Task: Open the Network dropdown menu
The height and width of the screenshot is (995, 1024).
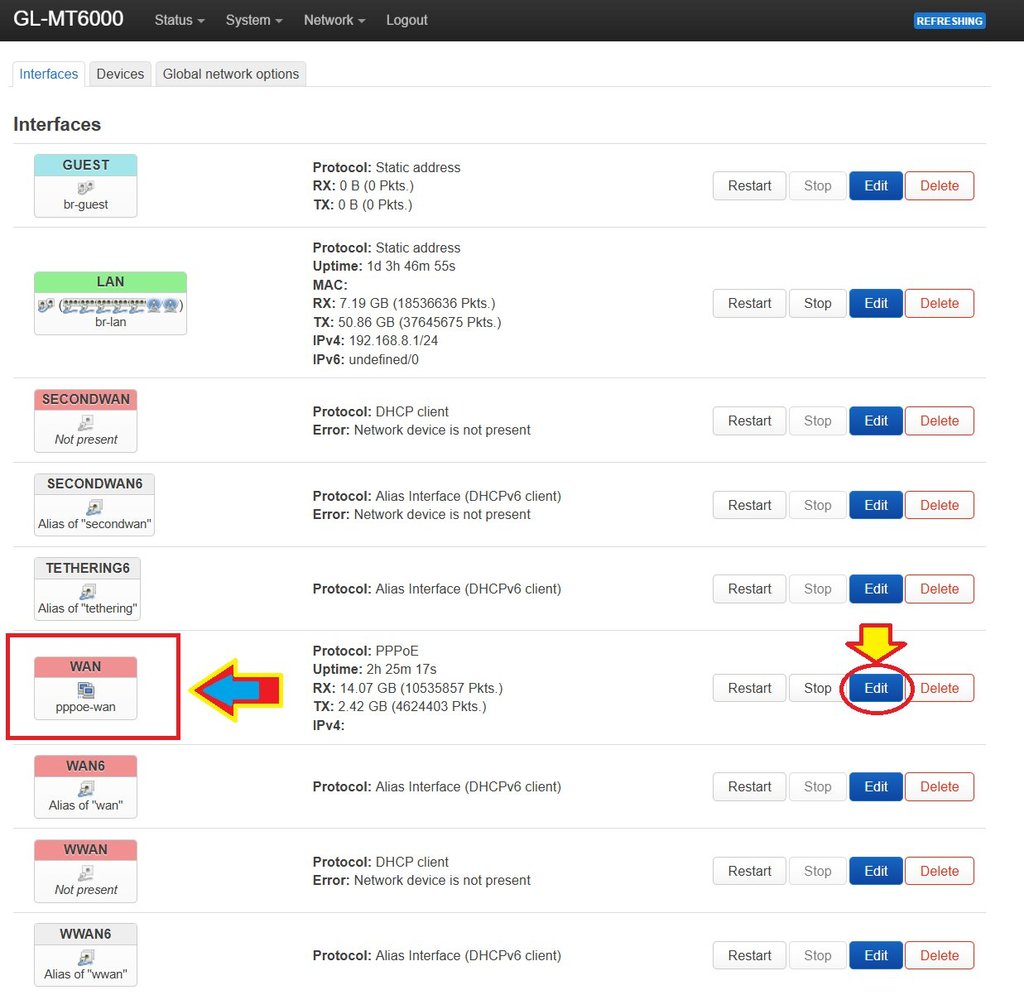Action: (334, 20)
